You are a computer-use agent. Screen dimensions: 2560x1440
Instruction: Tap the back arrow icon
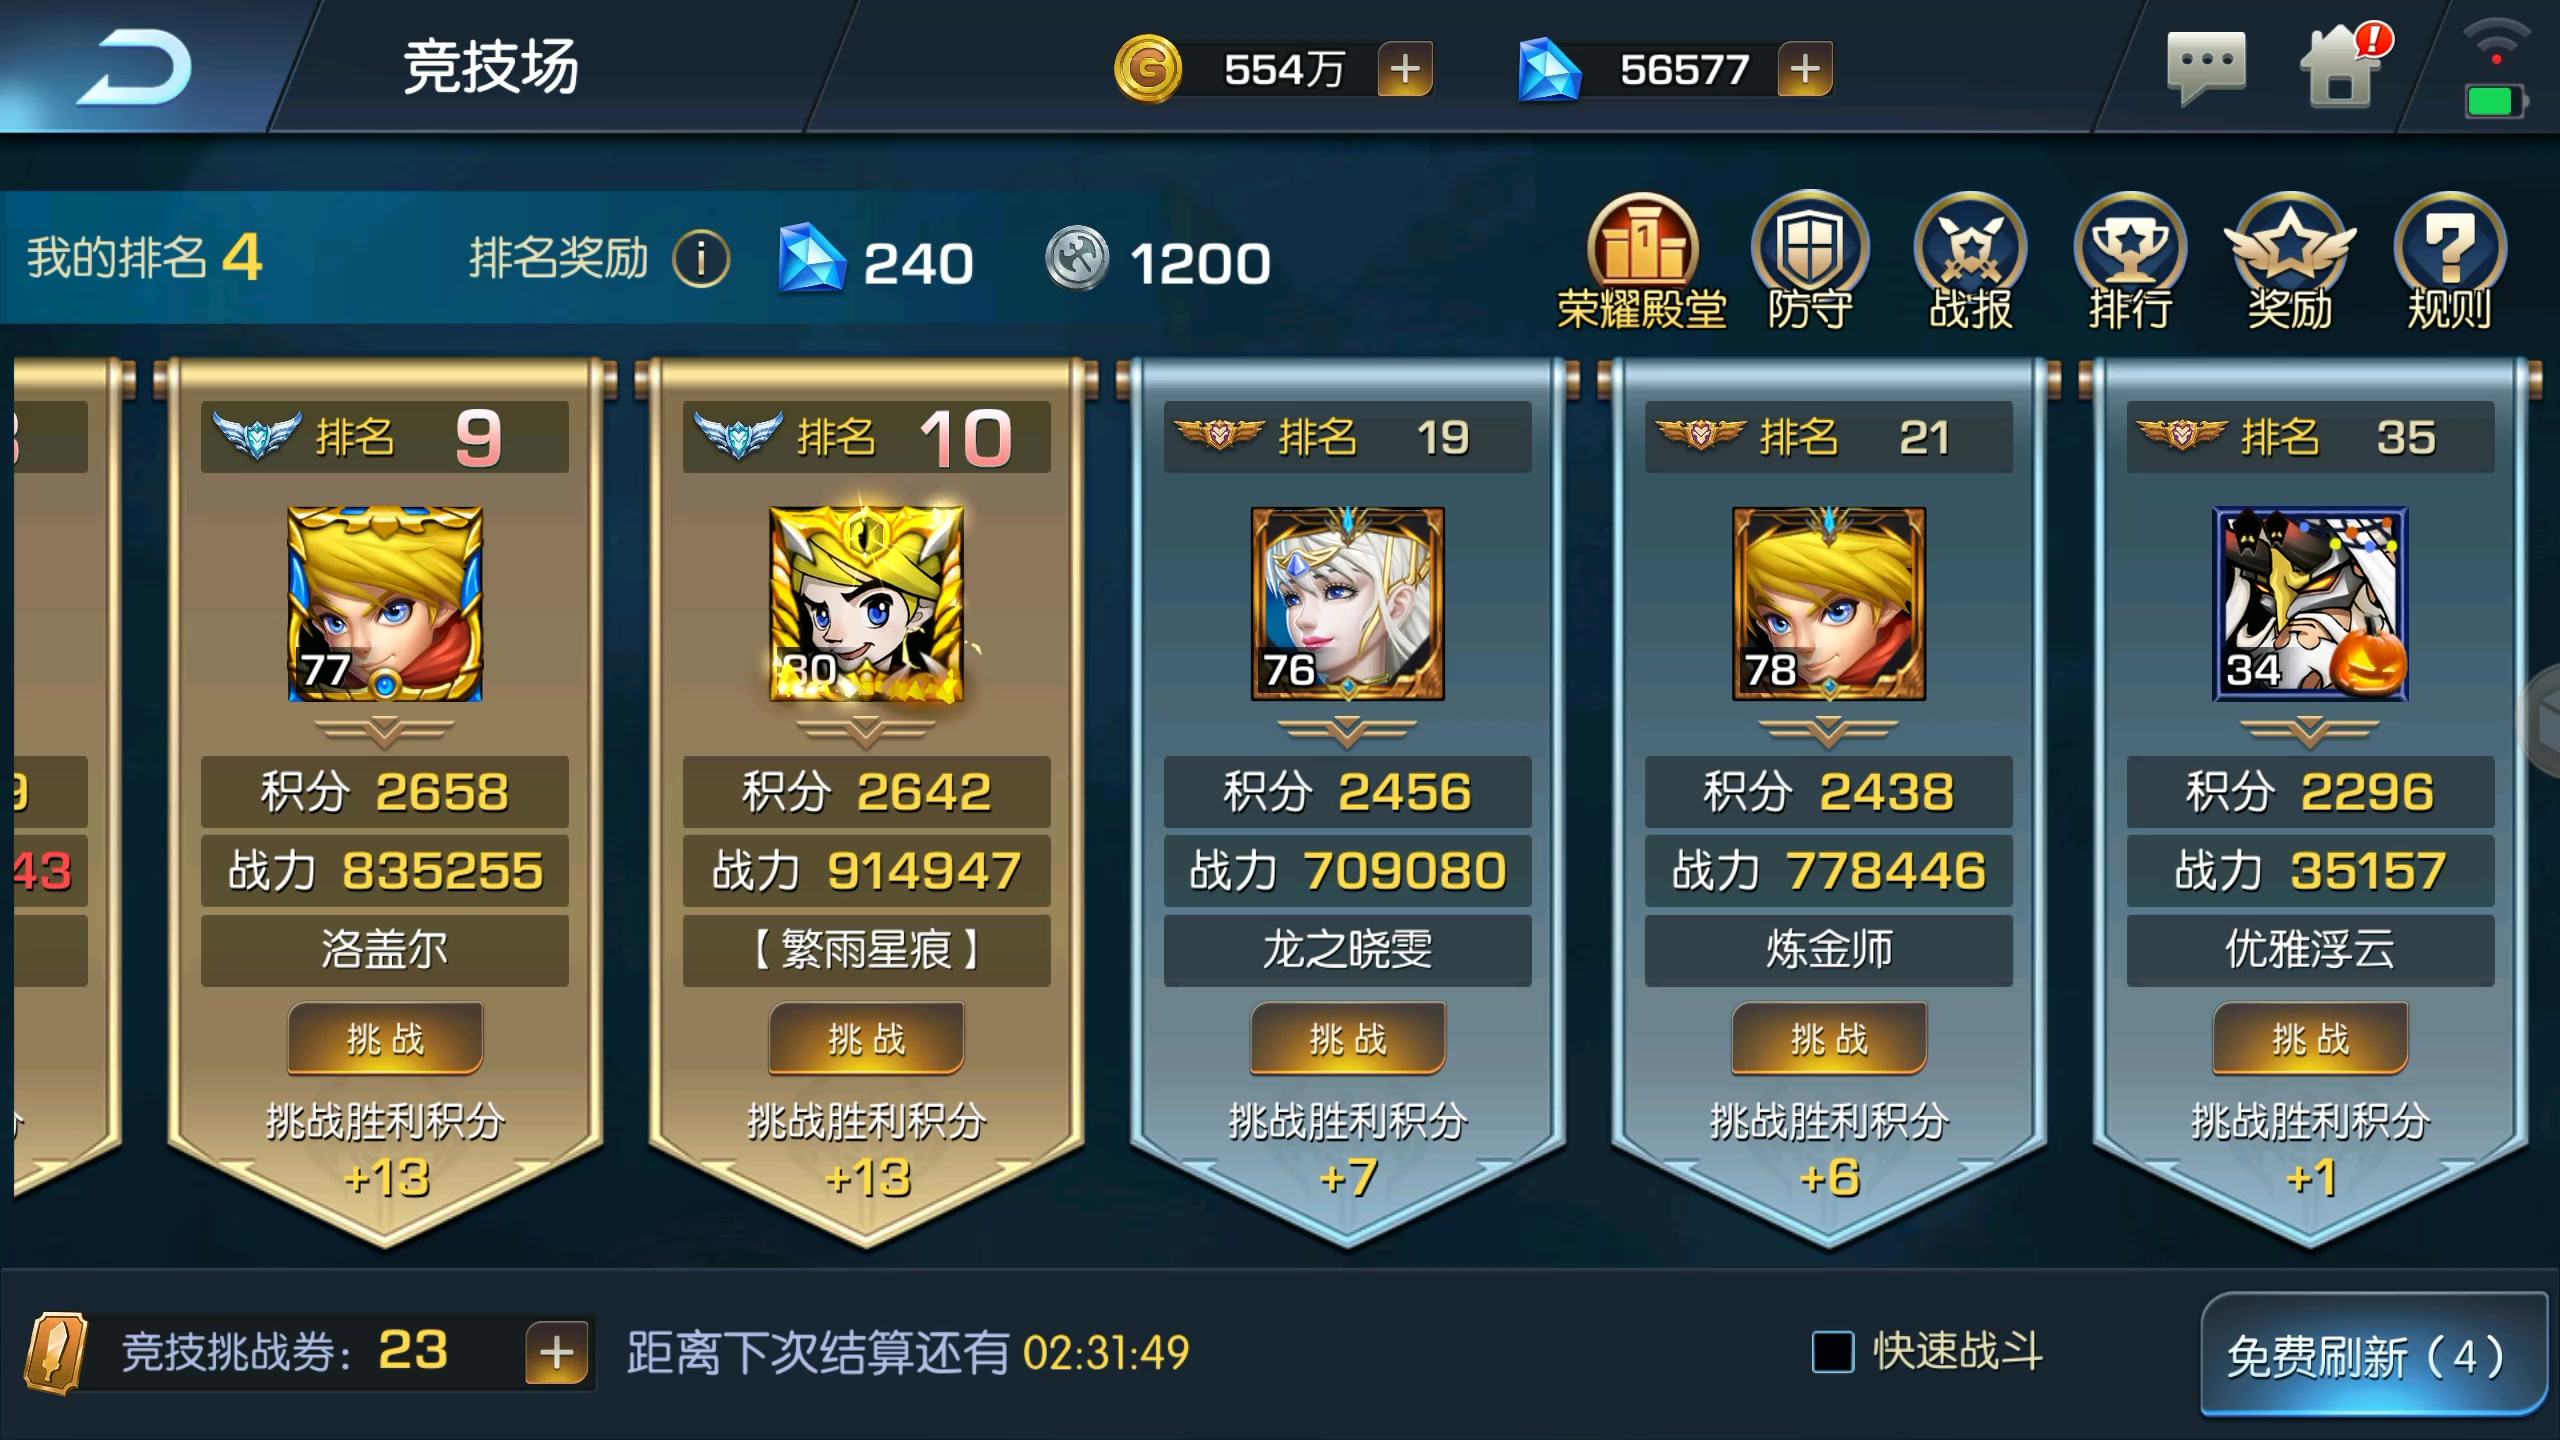pyautogui.click(x=133, y=68)
